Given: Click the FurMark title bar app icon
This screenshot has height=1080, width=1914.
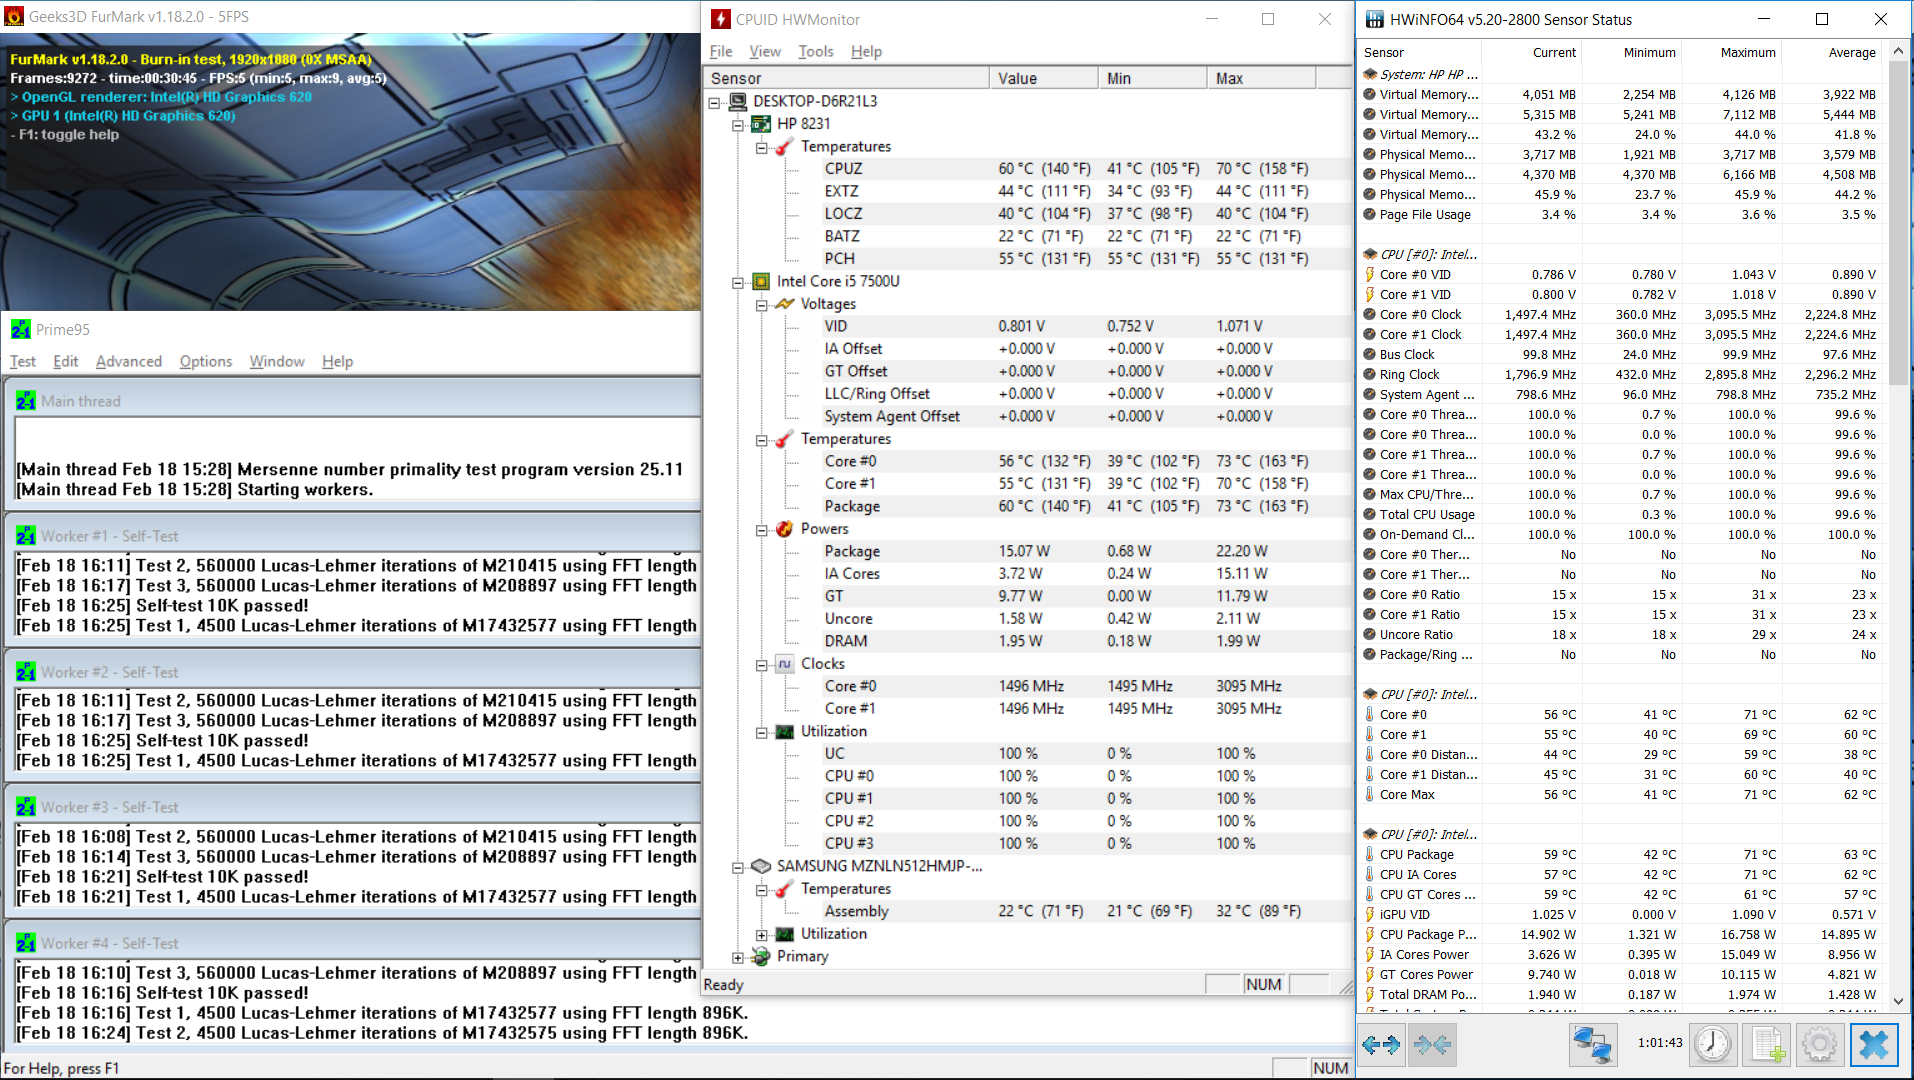Looking at the screenshot, I should (14, 16).
